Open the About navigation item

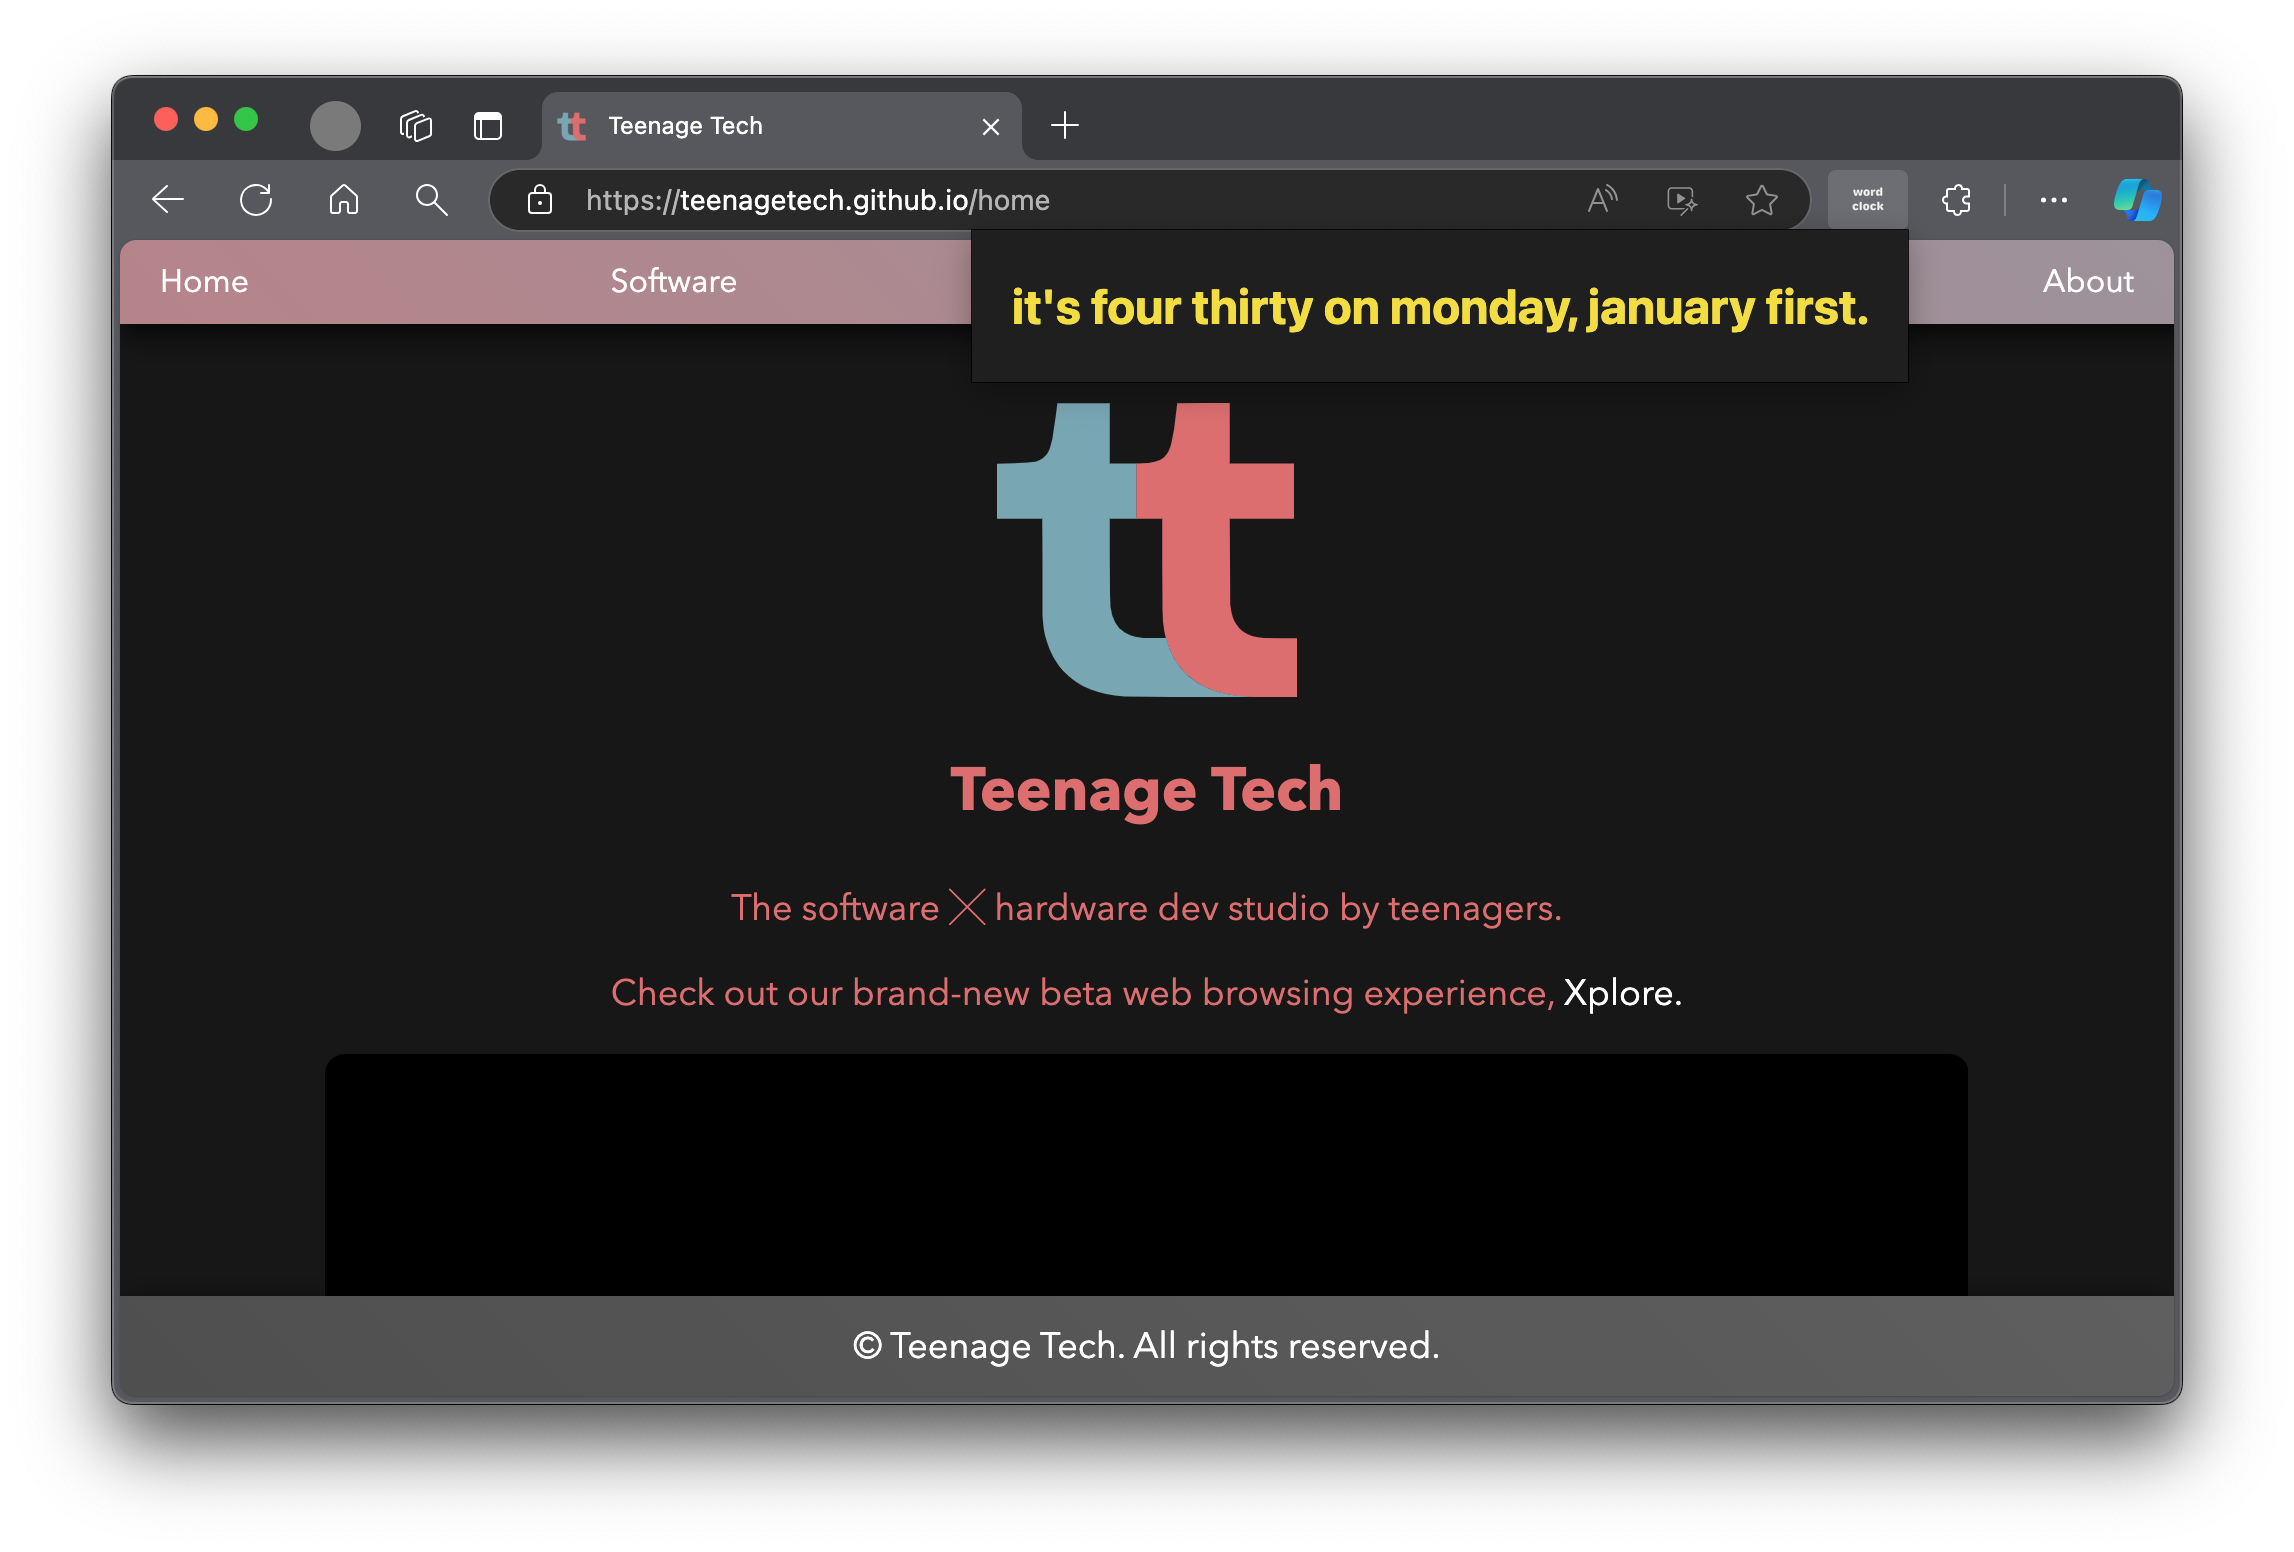(x=2088, y=281)
